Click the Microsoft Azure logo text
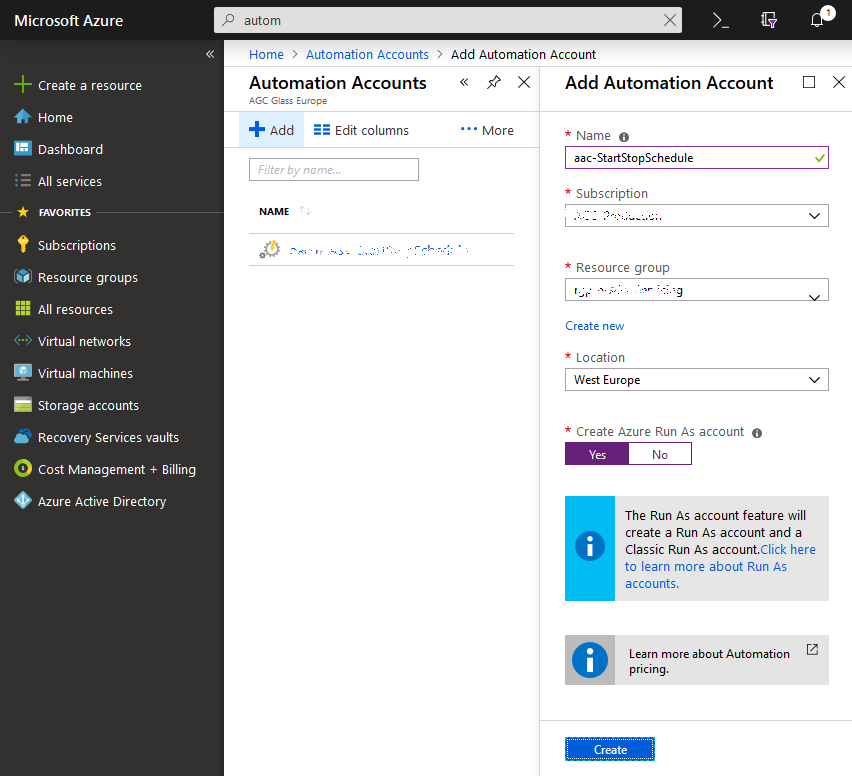 (68, 21)
